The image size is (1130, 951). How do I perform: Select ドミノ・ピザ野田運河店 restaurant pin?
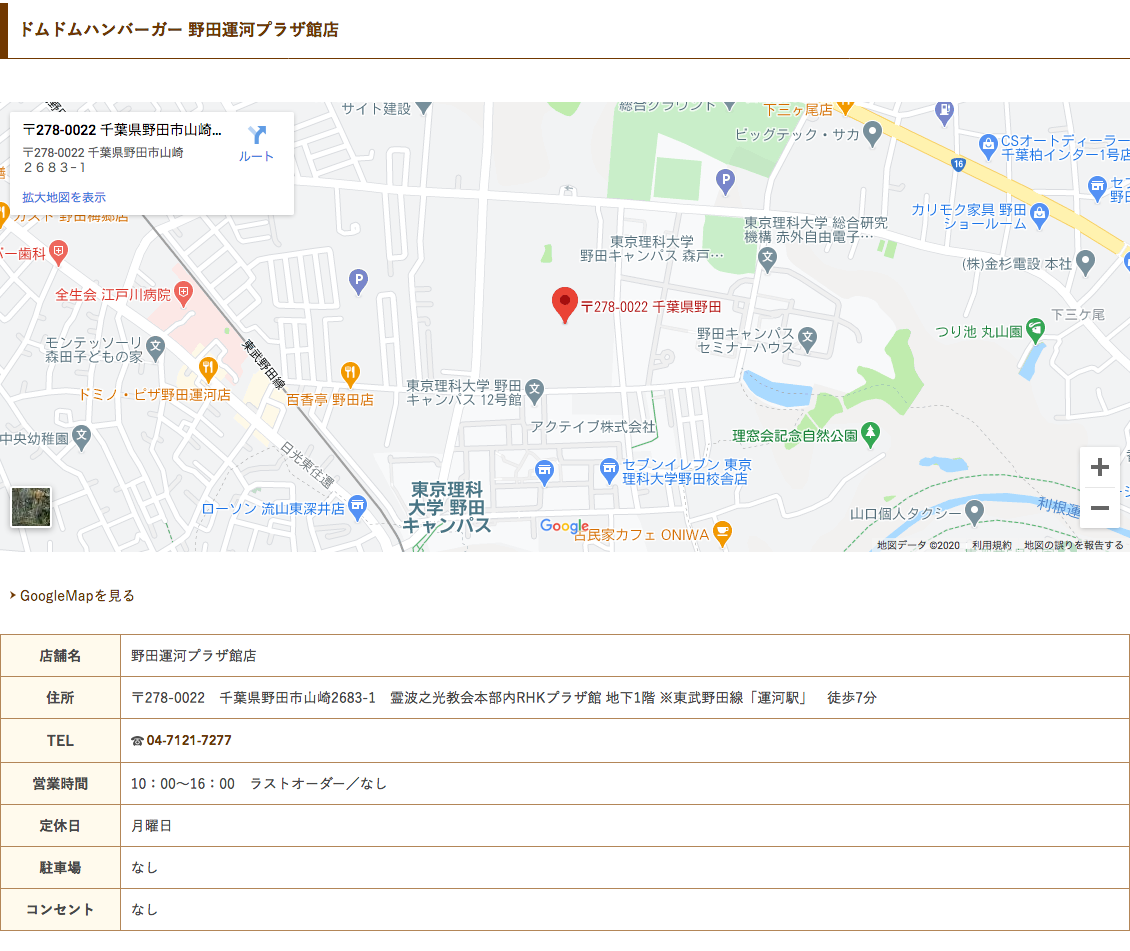[x=208, y=370]
